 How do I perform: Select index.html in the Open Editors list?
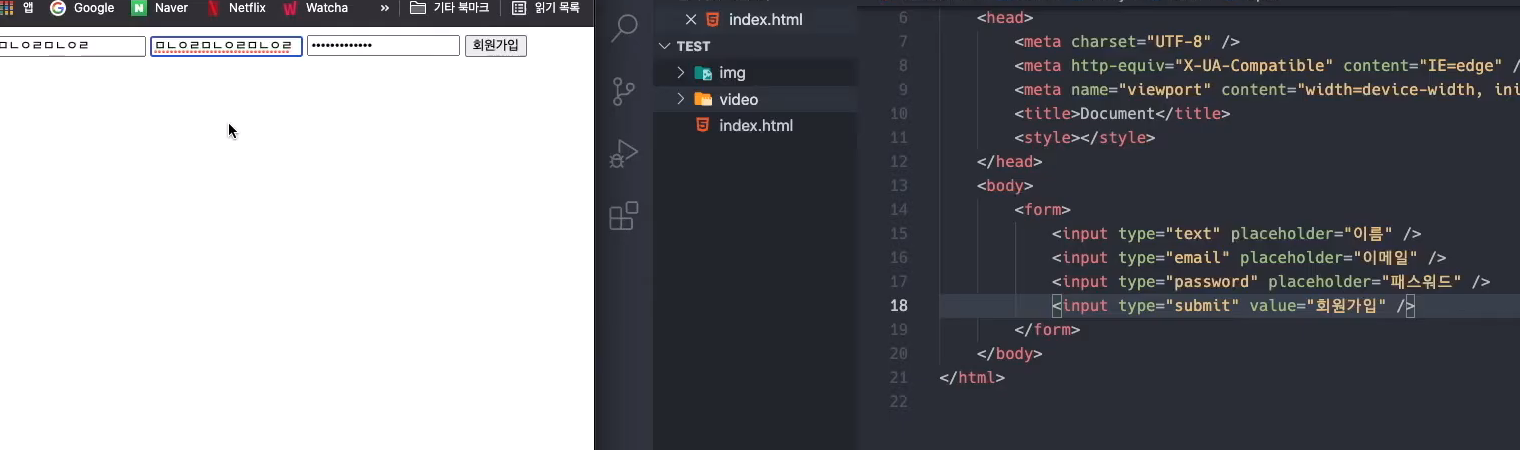click(765, 19)
